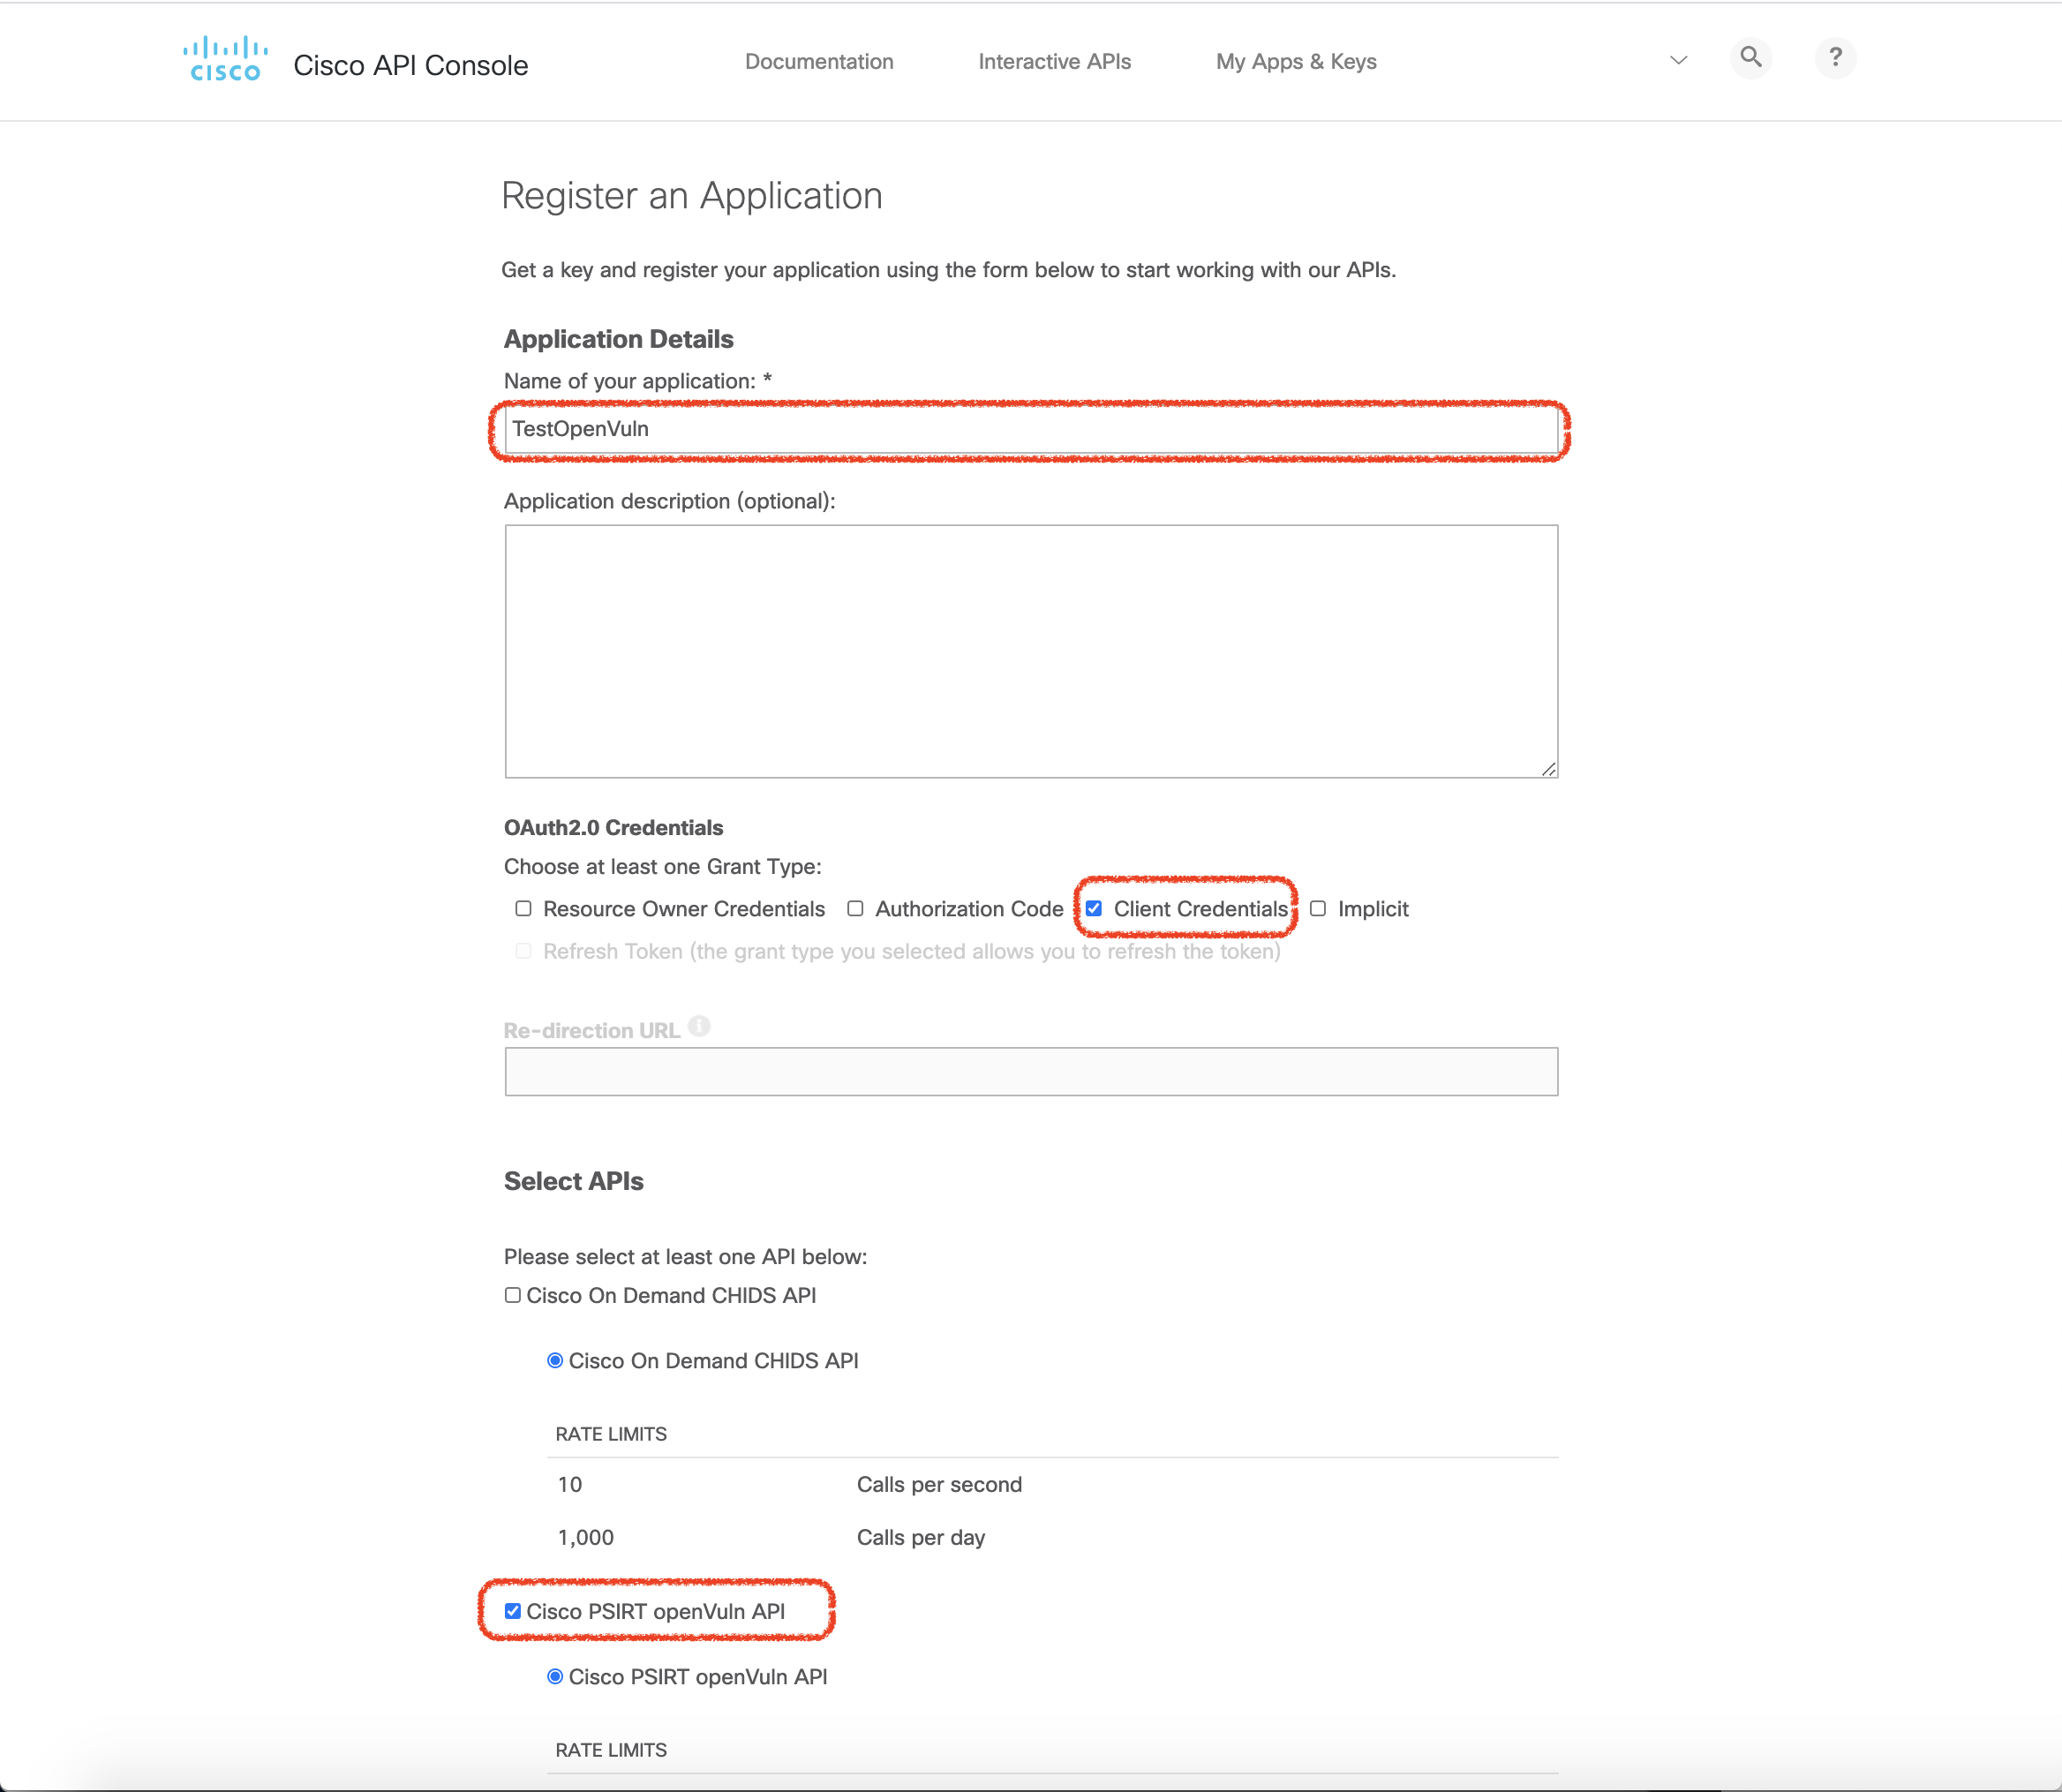Open the account dropdown chevron in the header
This screenshot has width=2062, height=1792.
[x=1678, y=60]
